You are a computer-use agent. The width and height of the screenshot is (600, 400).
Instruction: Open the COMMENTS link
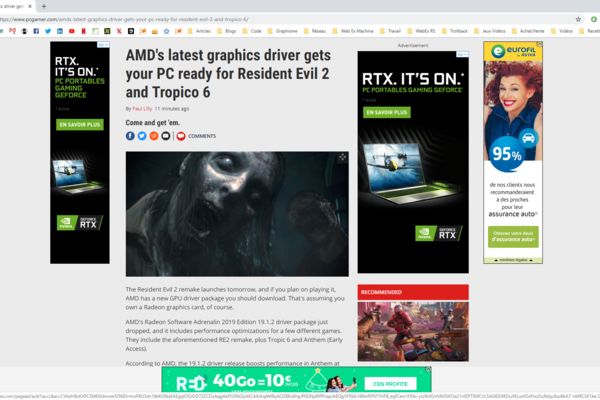point(202,136)
